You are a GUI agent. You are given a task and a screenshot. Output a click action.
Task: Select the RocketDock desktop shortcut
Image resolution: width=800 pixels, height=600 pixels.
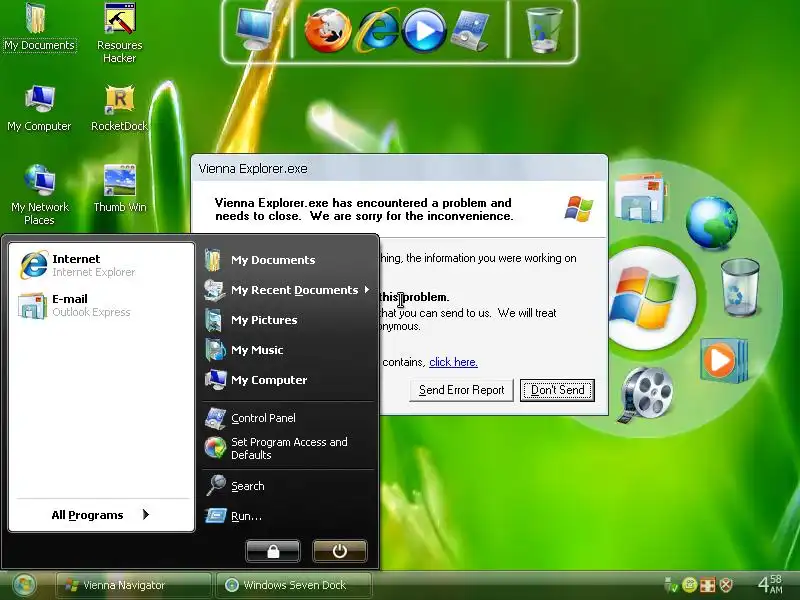[119, 108]
